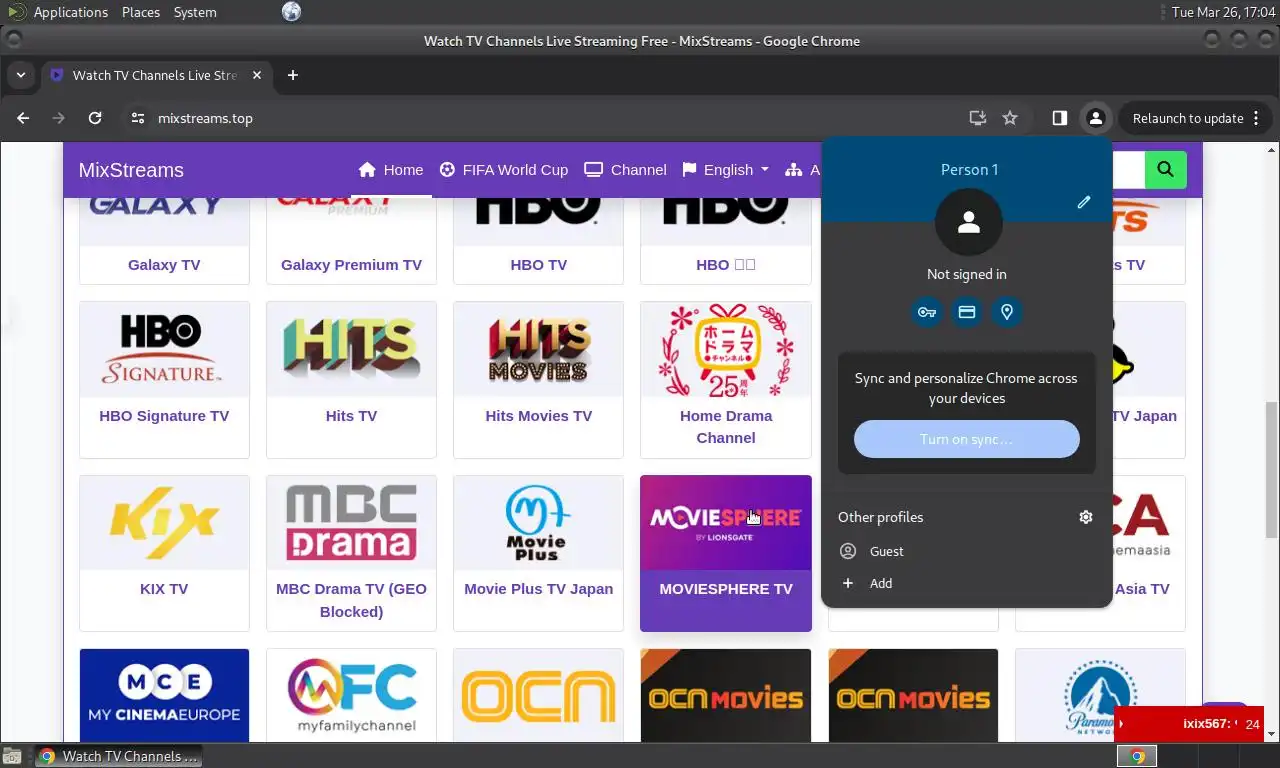This screenshot has width=1280, height=768.
Task: Close the Watch TV Channels tab
Action: [257, 75]
